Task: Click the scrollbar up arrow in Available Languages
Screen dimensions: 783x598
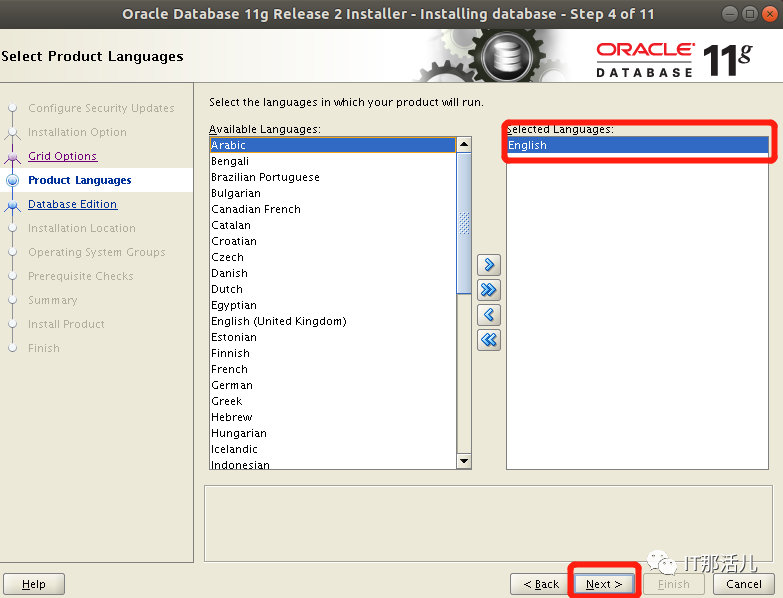Action: click(464, 145)
